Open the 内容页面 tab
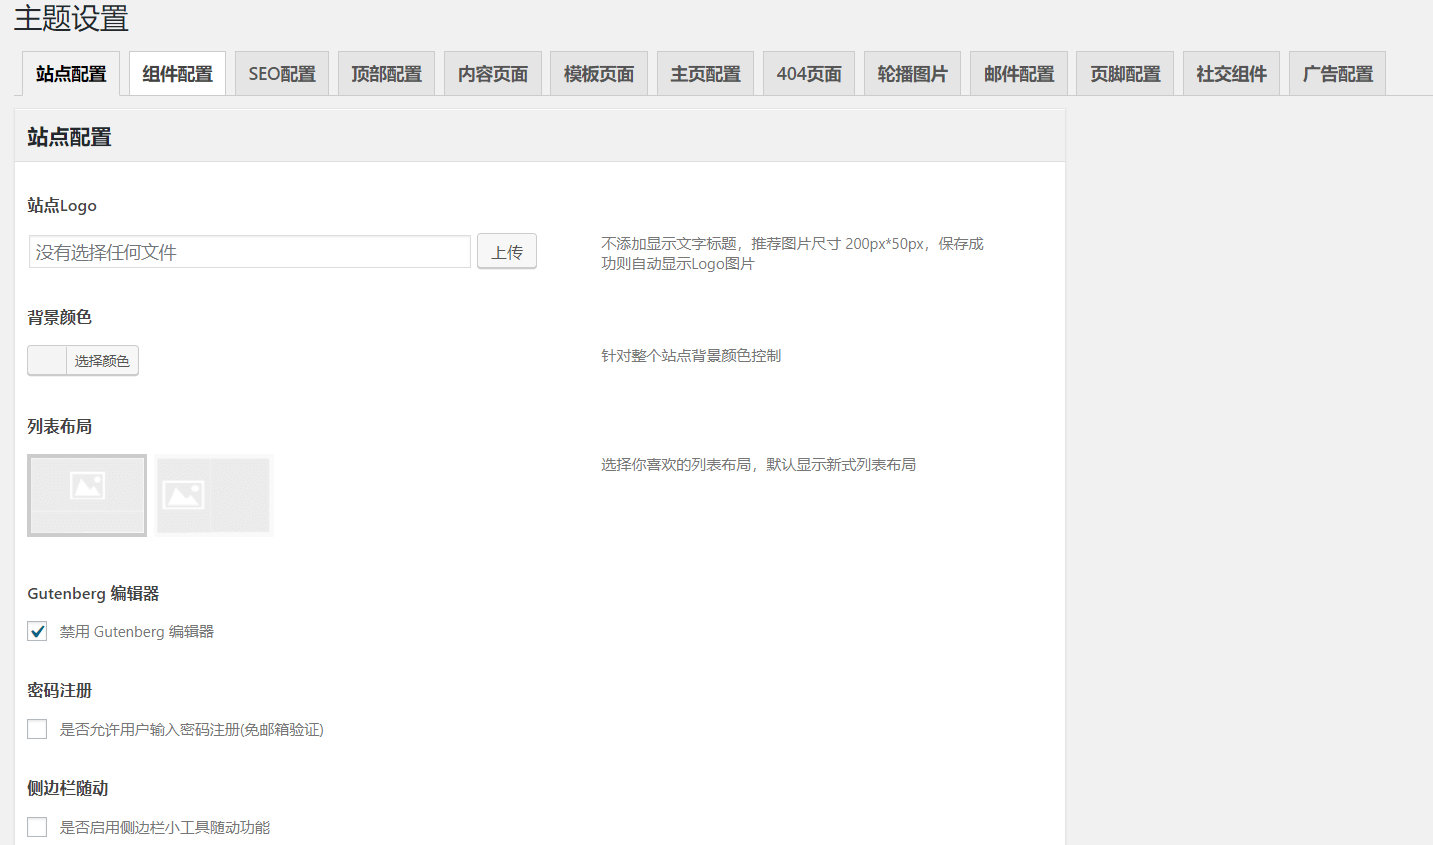The width and height of the screenshot is (1433, 845). pyautogui.click(x=492, y=72)
